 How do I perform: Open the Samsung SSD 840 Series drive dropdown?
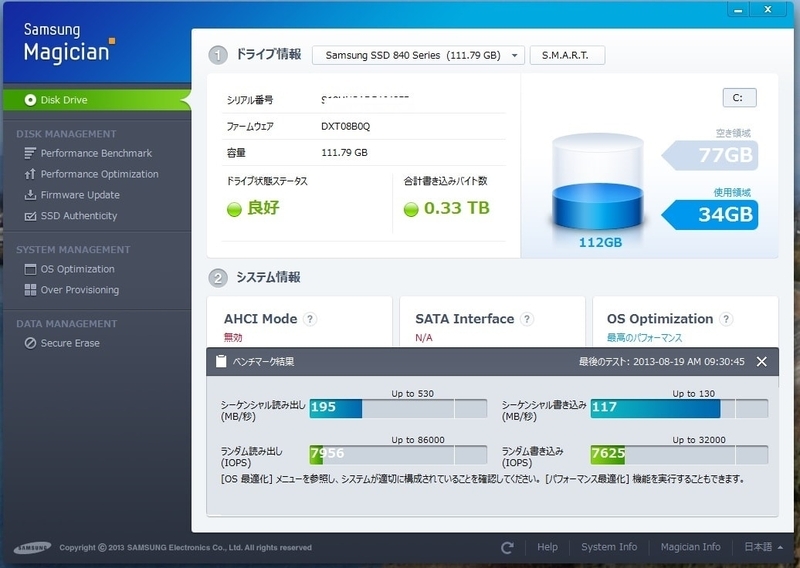(x=418, y=55)
